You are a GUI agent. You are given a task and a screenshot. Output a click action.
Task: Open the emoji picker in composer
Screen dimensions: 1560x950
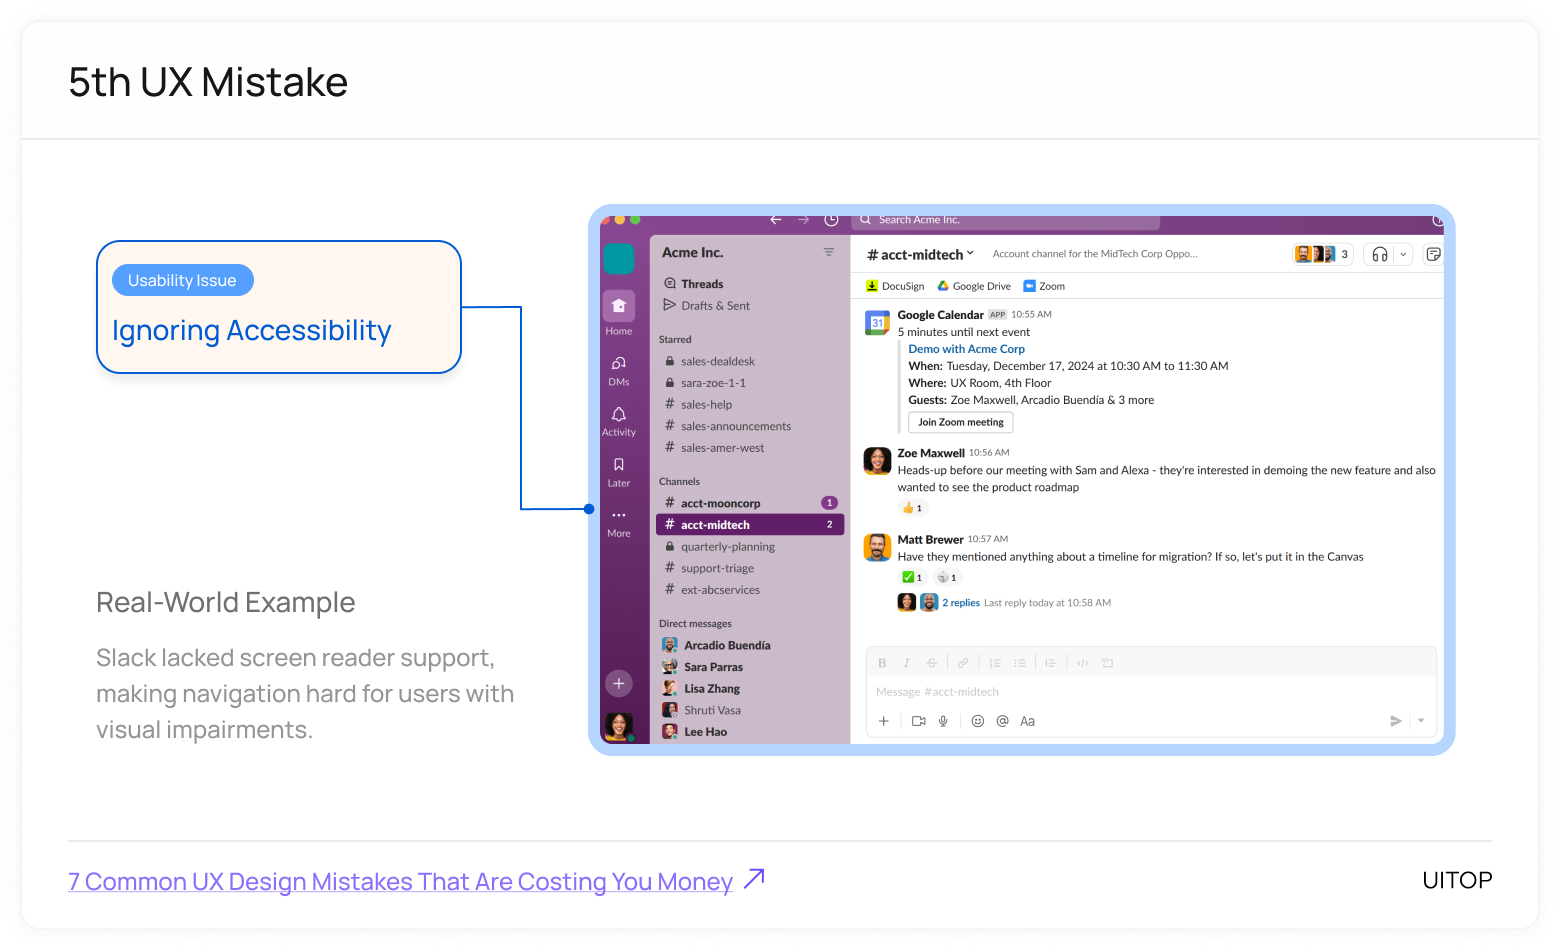[x=978, y=721]
